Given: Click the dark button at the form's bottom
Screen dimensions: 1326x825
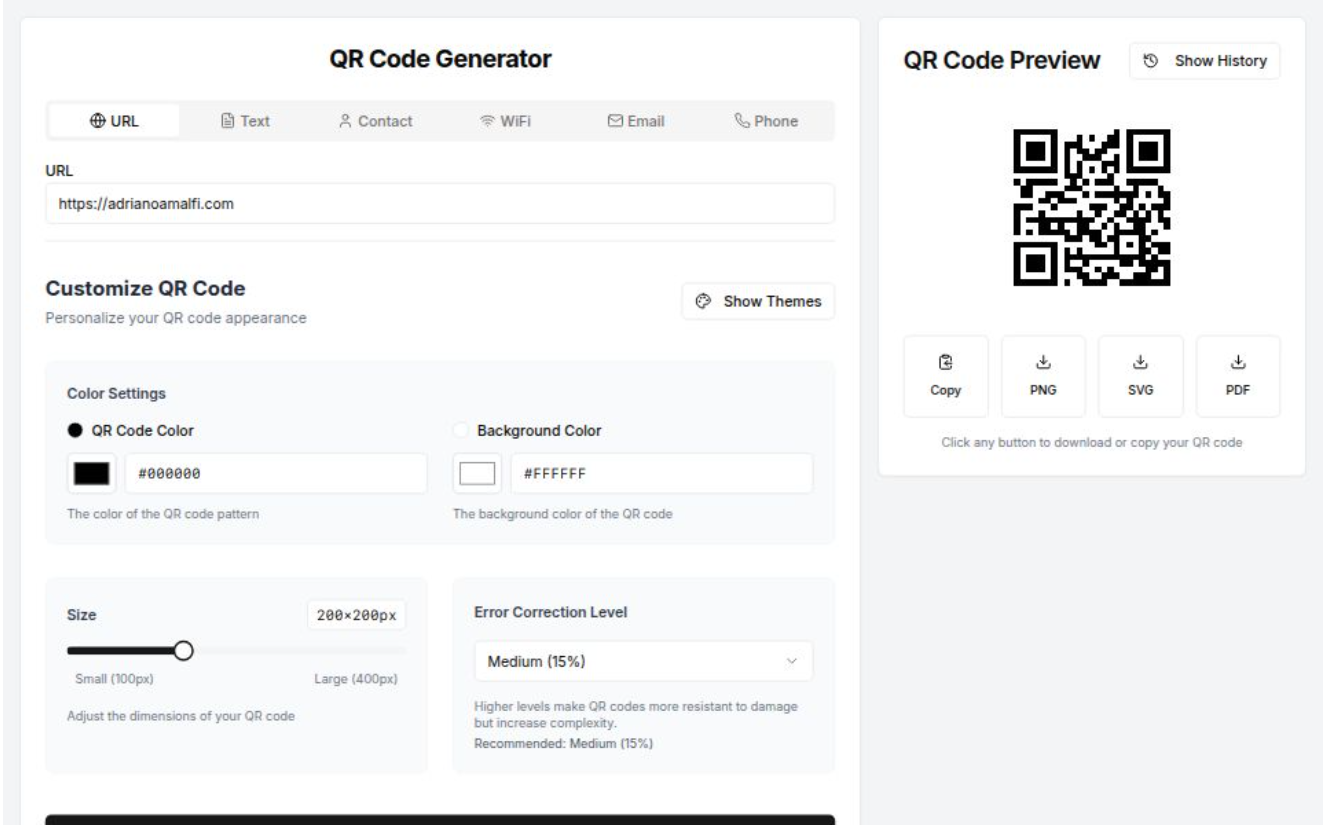Looking at the screenshot, I should click(440, 820).
